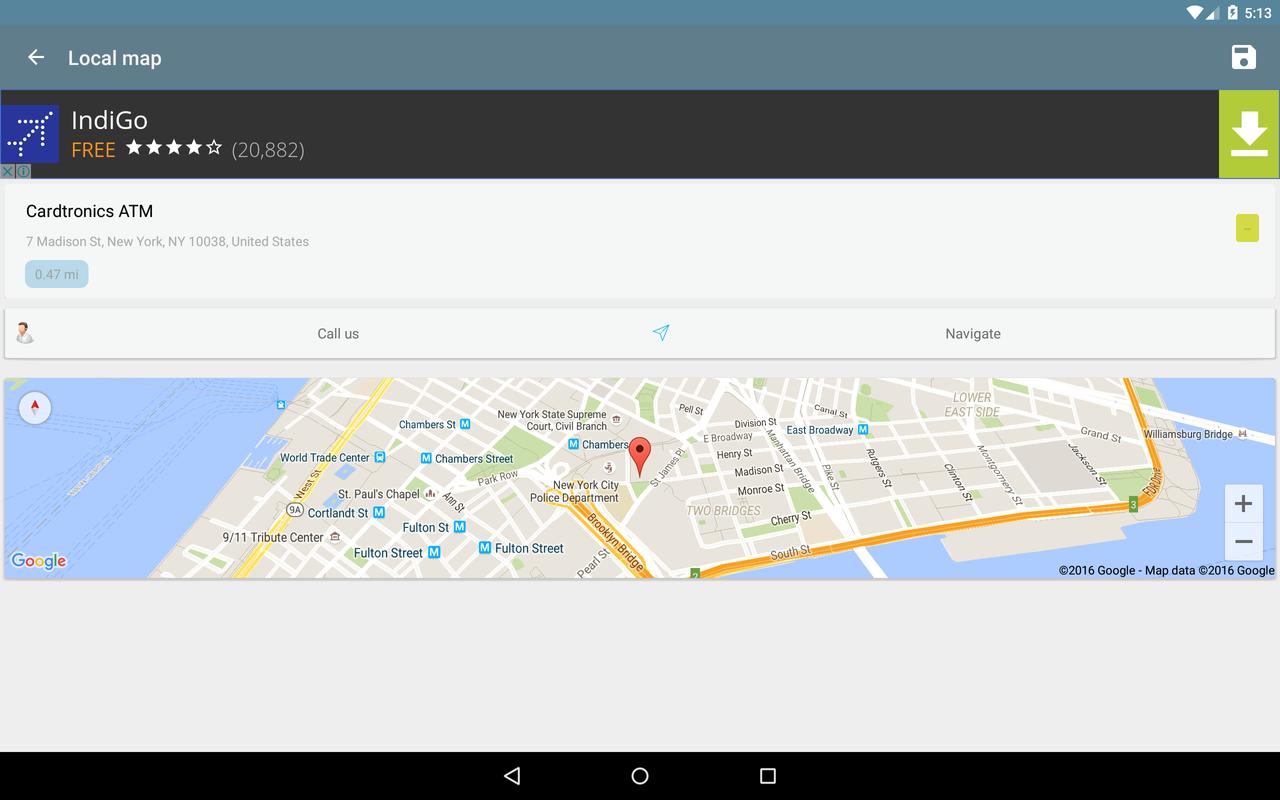The width and height of the screenshot is (1280, 800).
Task: Tap the red location pin on map
Action: 639,457
